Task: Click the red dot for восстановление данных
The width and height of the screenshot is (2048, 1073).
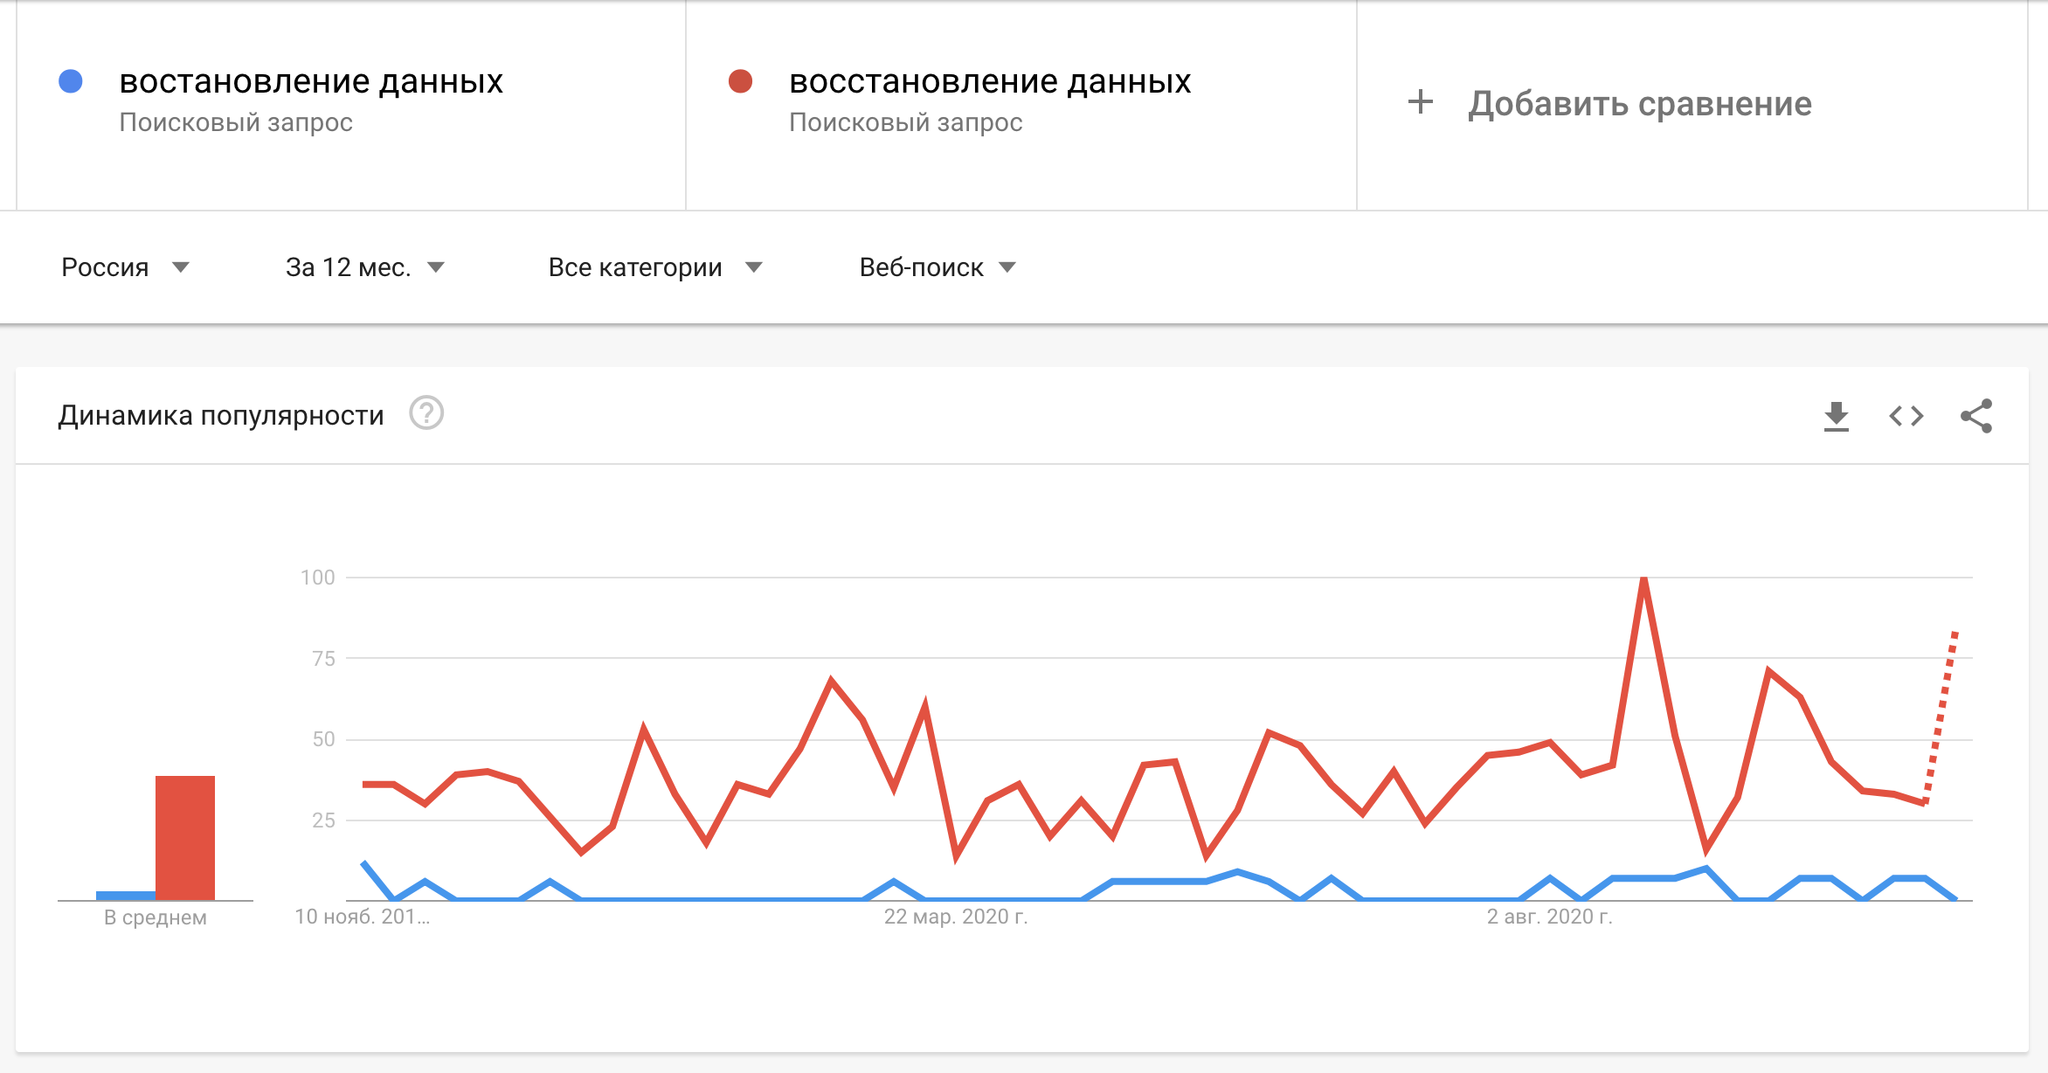Action: (740, 81)
